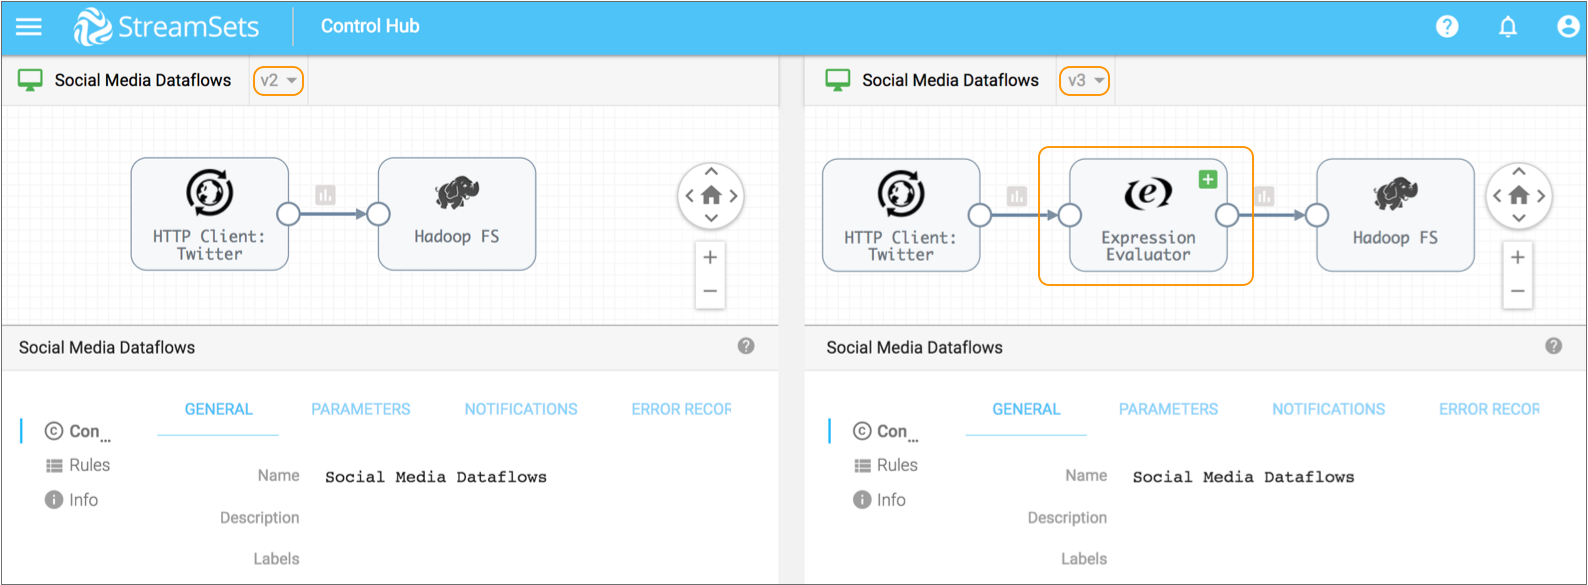Open the notifications bell
The image size is (1588, 585).
click(1507, 27)
